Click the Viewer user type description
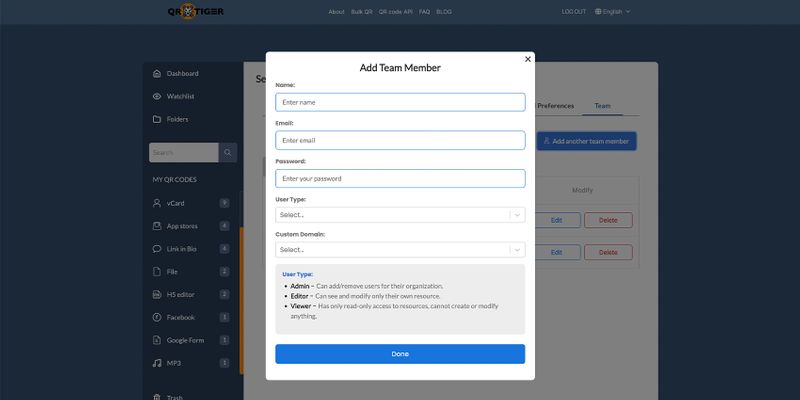 coord(394,311)
